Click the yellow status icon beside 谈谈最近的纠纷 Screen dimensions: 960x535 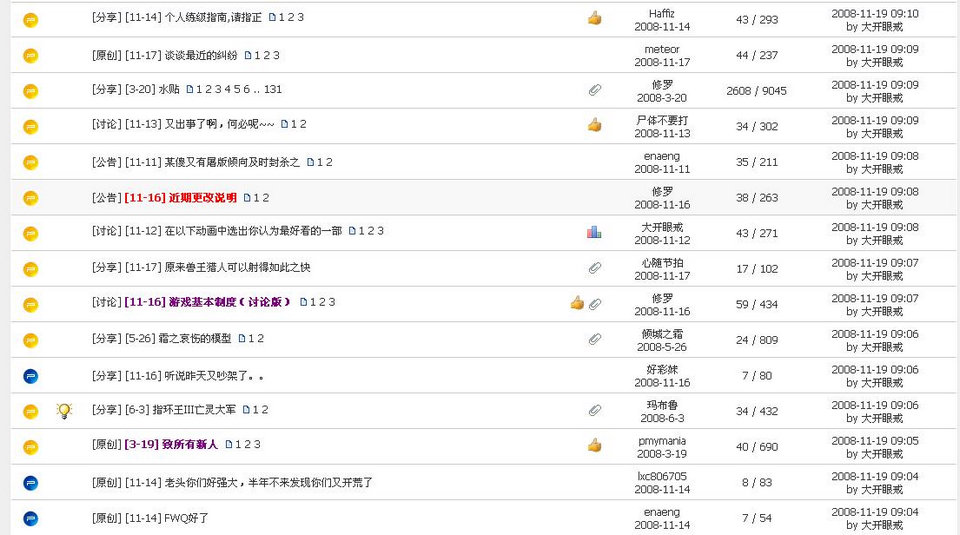tap(31, 56)
